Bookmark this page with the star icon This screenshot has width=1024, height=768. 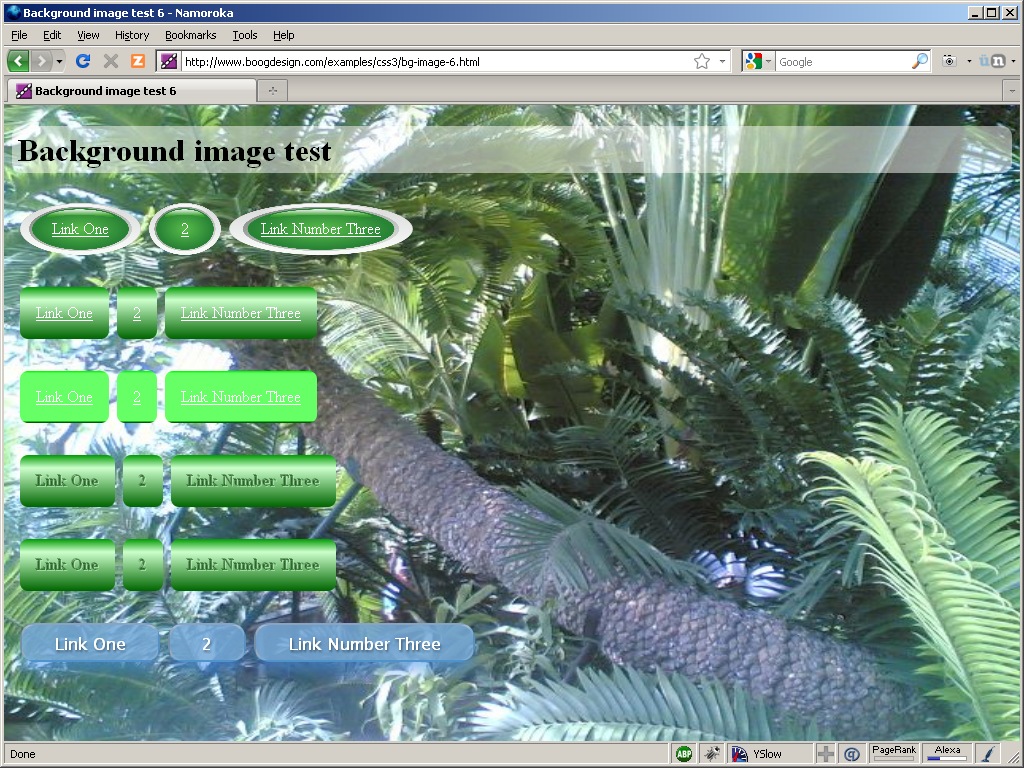click(x=702, y=61)
